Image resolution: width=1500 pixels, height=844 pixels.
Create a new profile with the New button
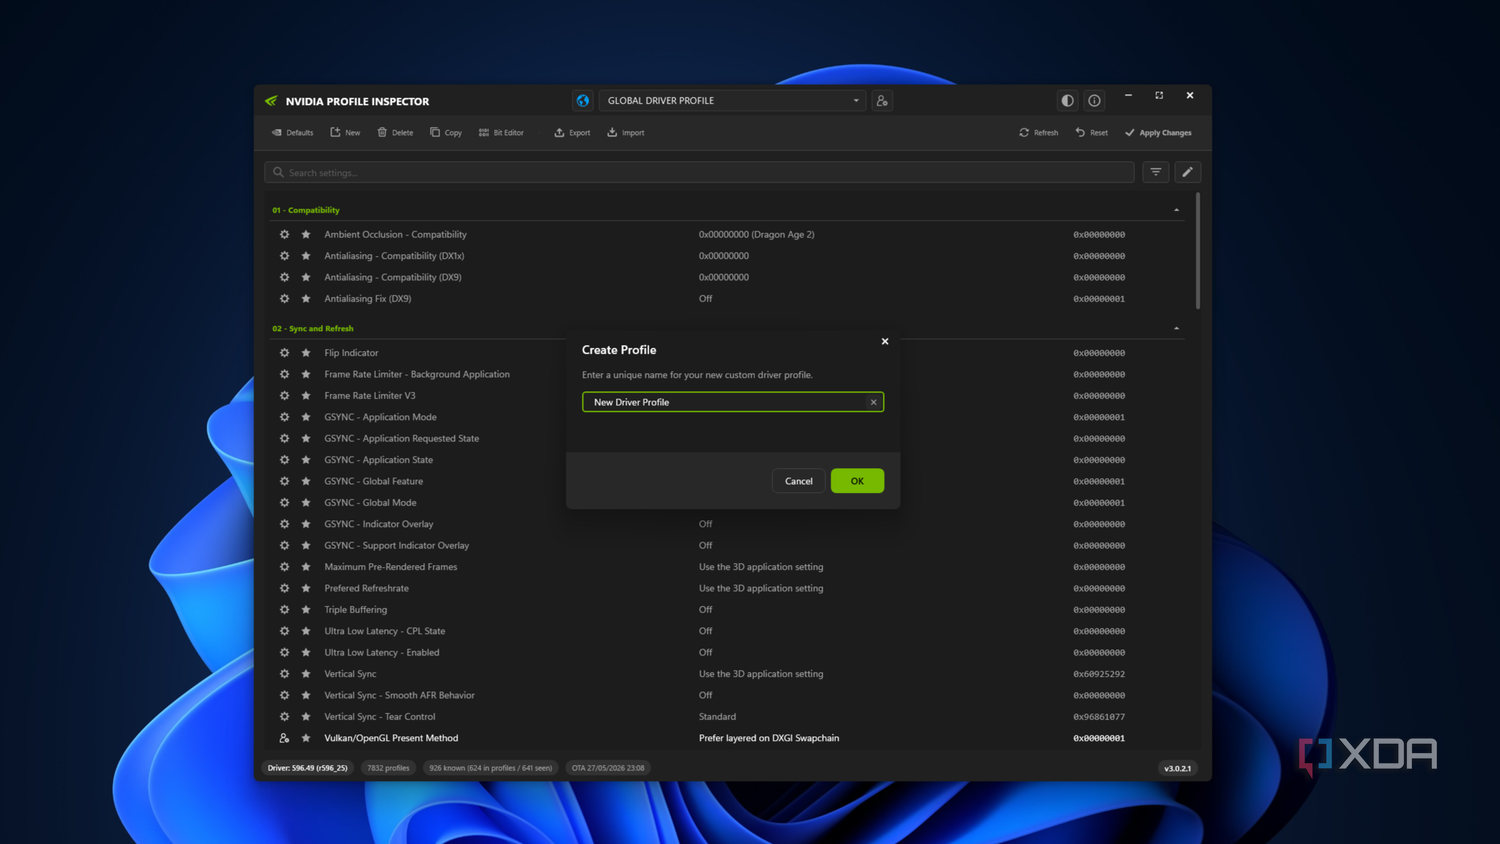[x=345, y=133]
